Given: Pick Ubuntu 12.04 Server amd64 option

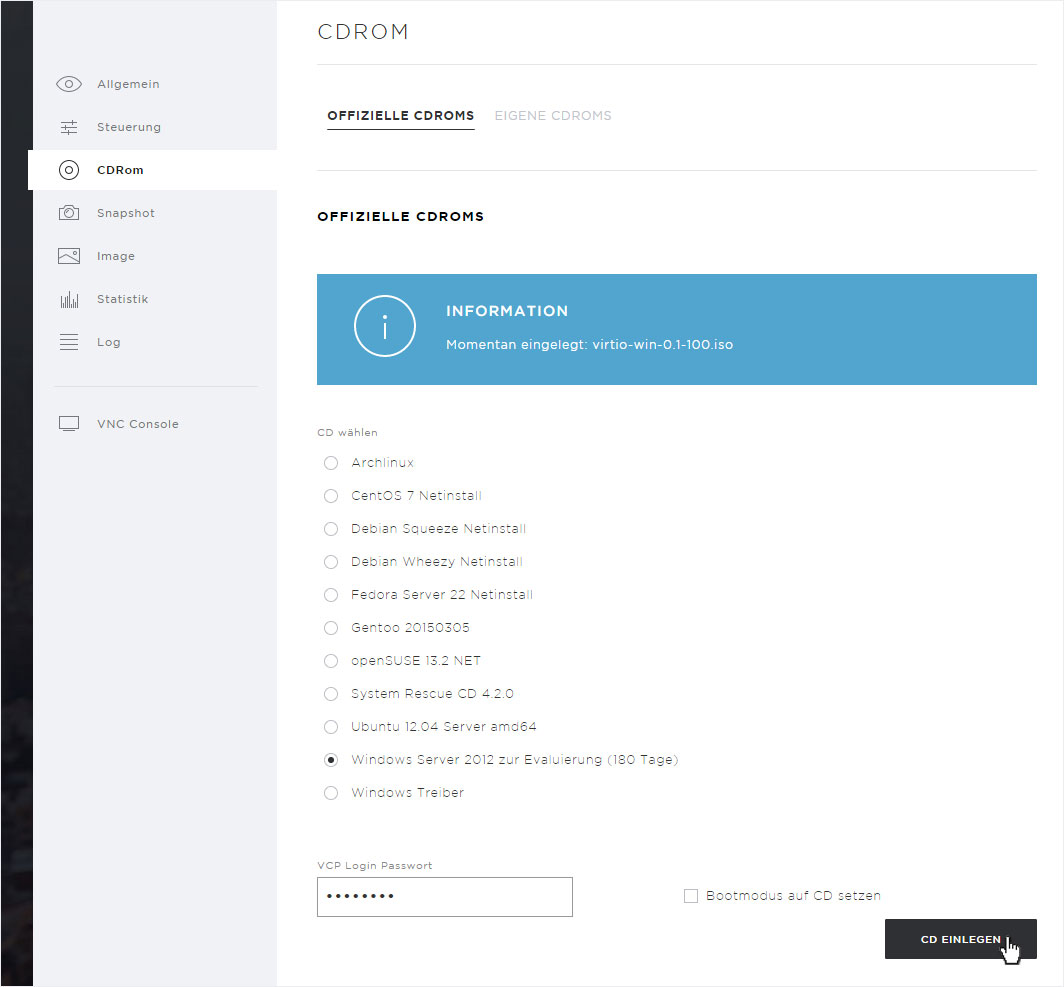Looking at the screenshot, I should [331, 727].
